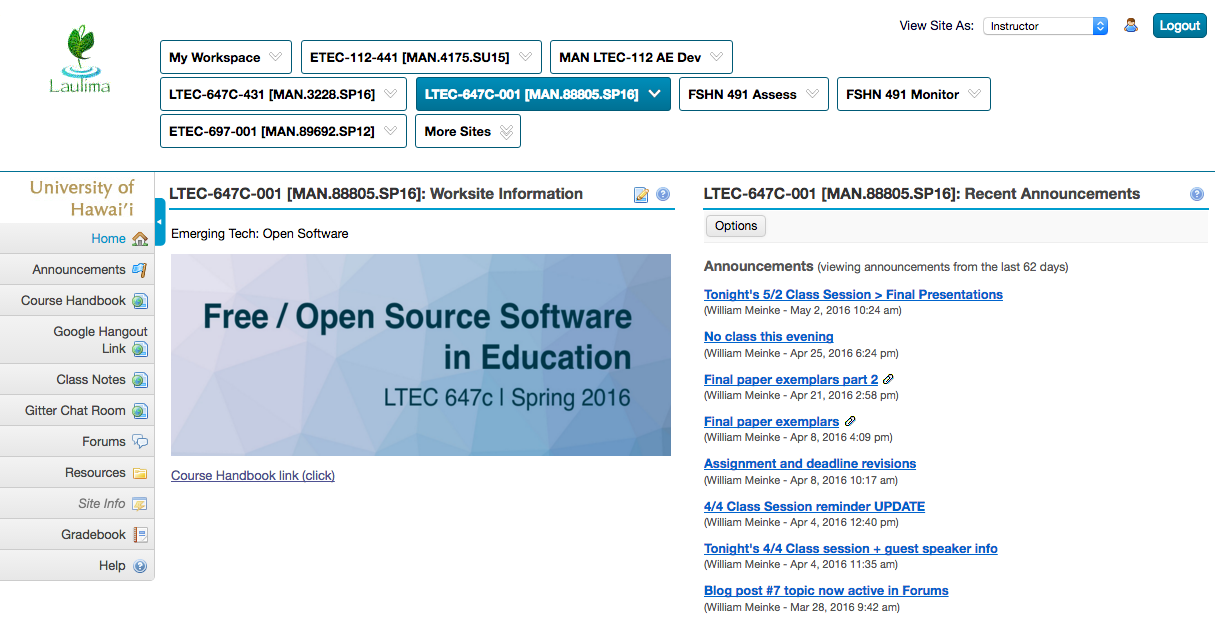Open Gitter Chat Room tool
The image size is (1215, 624).
(76, 411)
